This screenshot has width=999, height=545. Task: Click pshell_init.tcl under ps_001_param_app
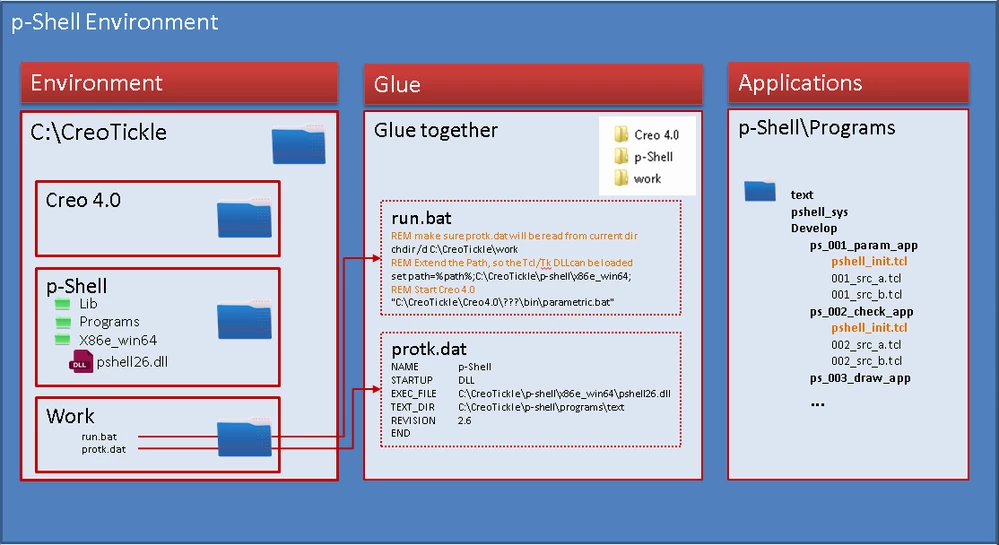click(x=869, y=261)
